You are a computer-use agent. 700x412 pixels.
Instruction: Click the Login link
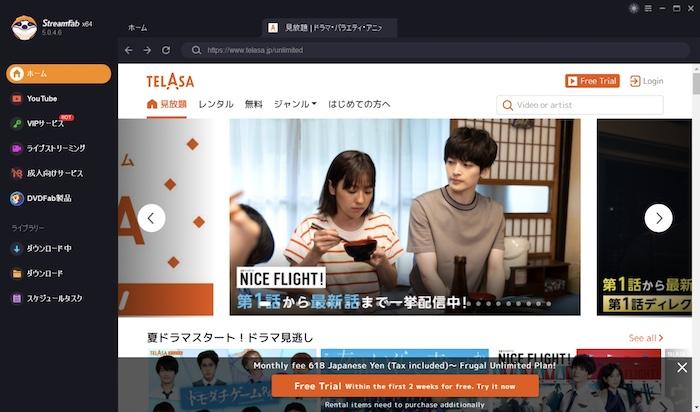pyautogui.click(x=646, y=81)
